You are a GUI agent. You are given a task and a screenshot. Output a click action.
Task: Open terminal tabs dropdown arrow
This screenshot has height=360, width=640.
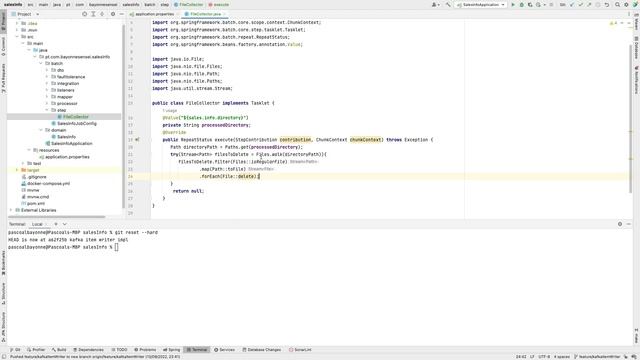[64, 224]
